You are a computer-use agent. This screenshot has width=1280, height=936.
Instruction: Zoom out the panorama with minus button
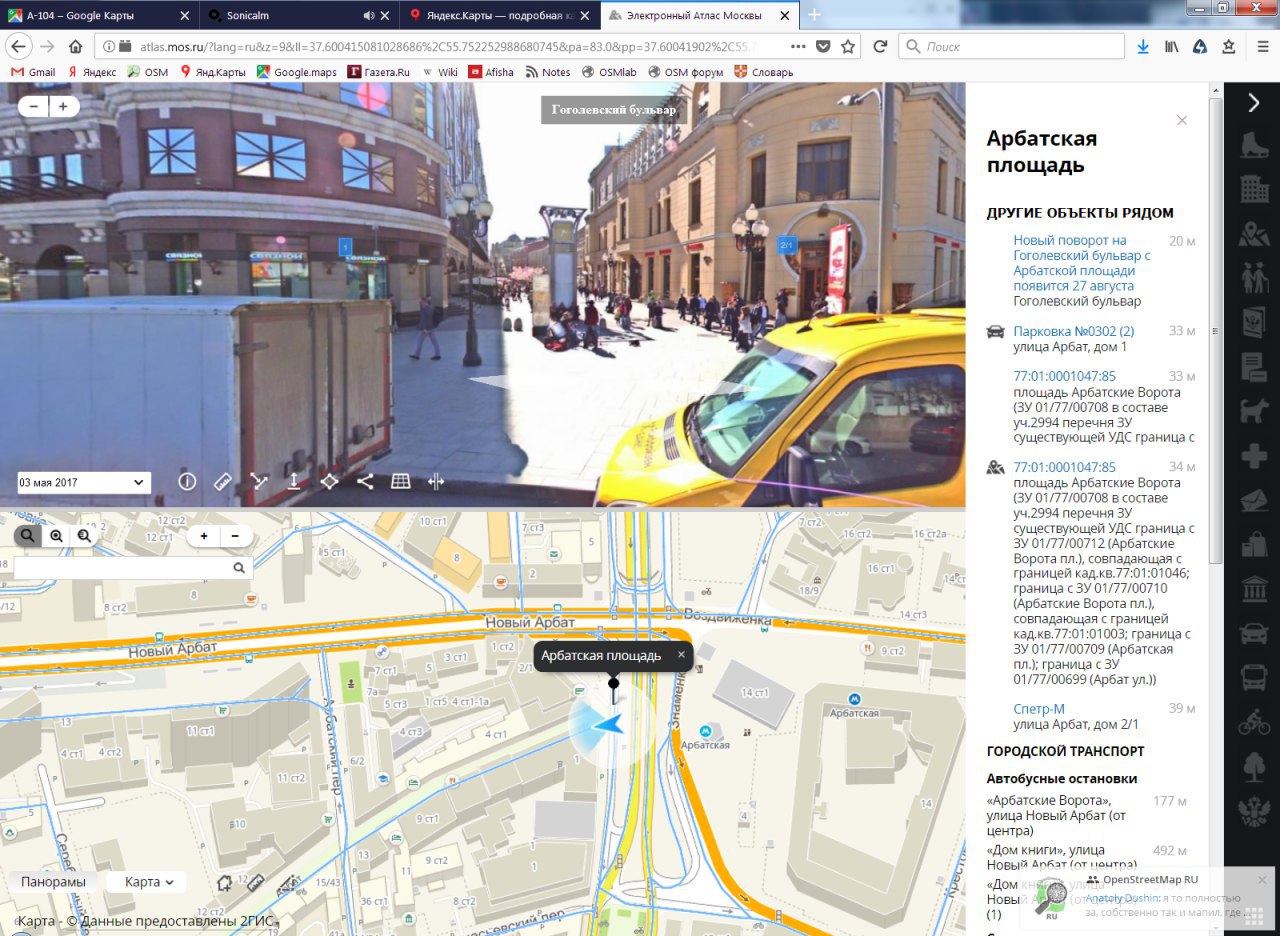(33, 106)
